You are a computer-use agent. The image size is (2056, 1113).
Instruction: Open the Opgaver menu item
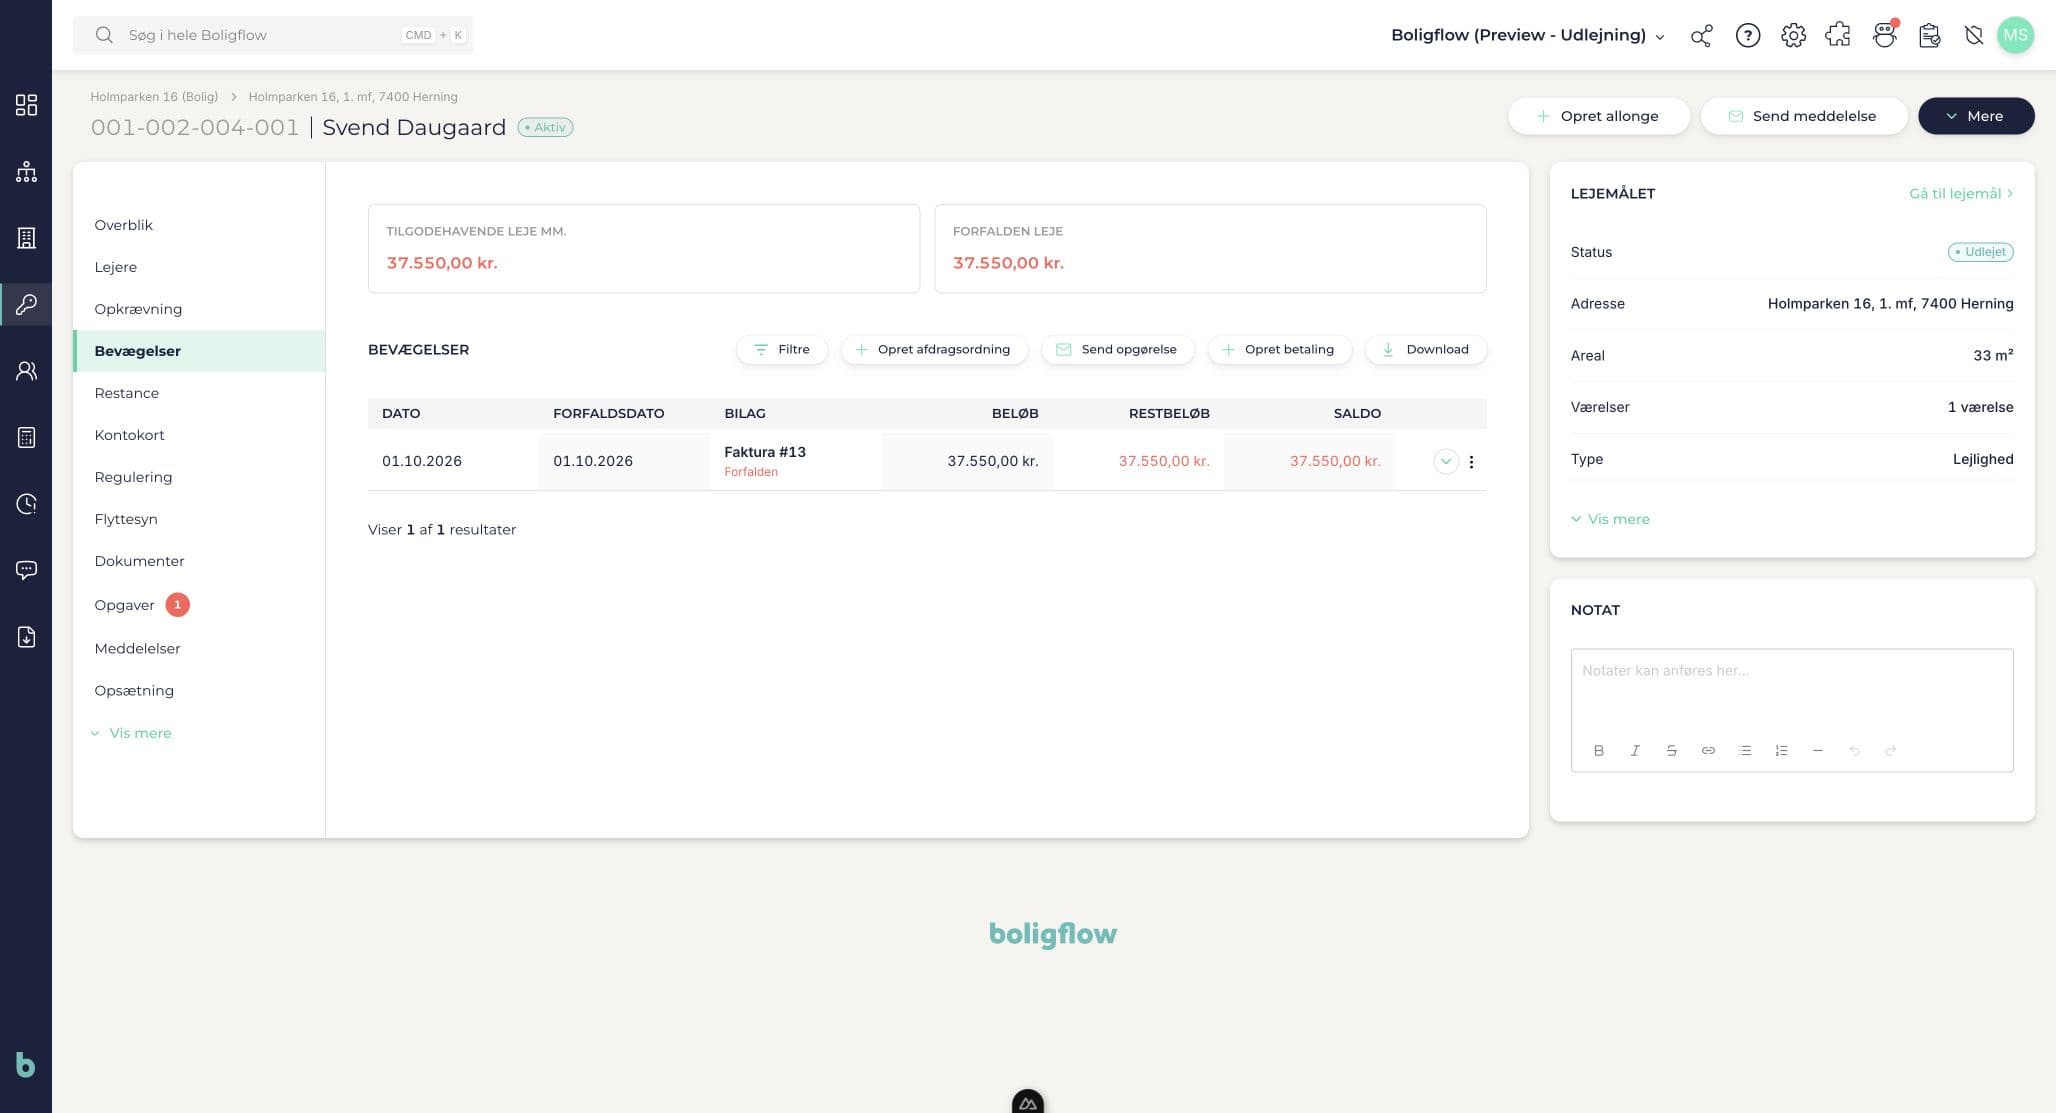click(x=199, y=605)
